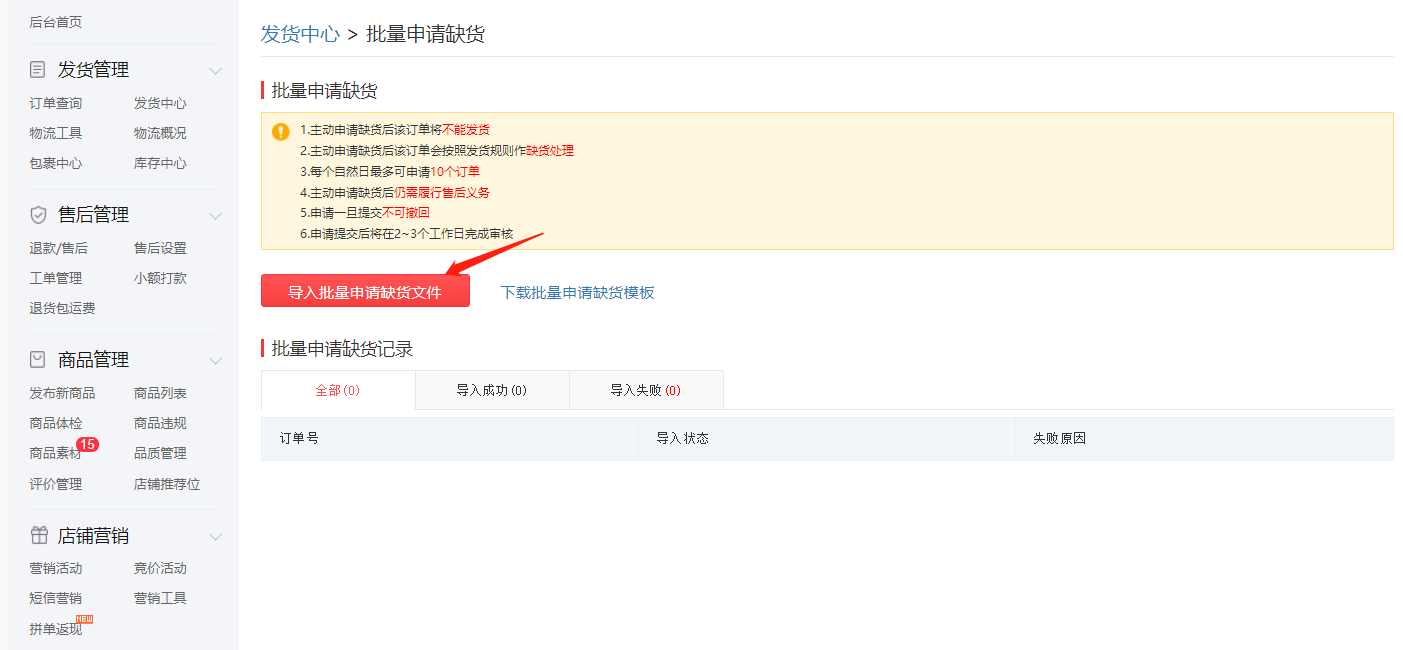1403x650 pixels.
Task: Open 退货包运费 sidebar item
Action: point(63,308)
